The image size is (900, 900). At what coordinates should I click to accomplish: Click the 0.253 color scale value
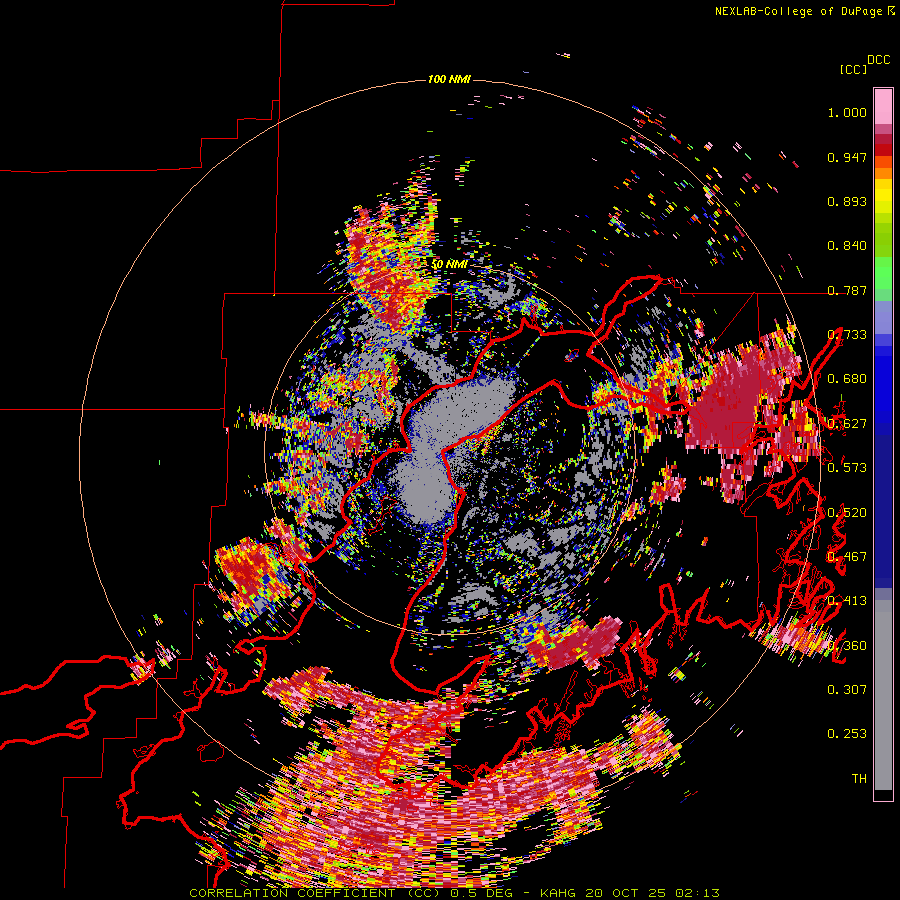pyautogui.click(x=847, y=734)
